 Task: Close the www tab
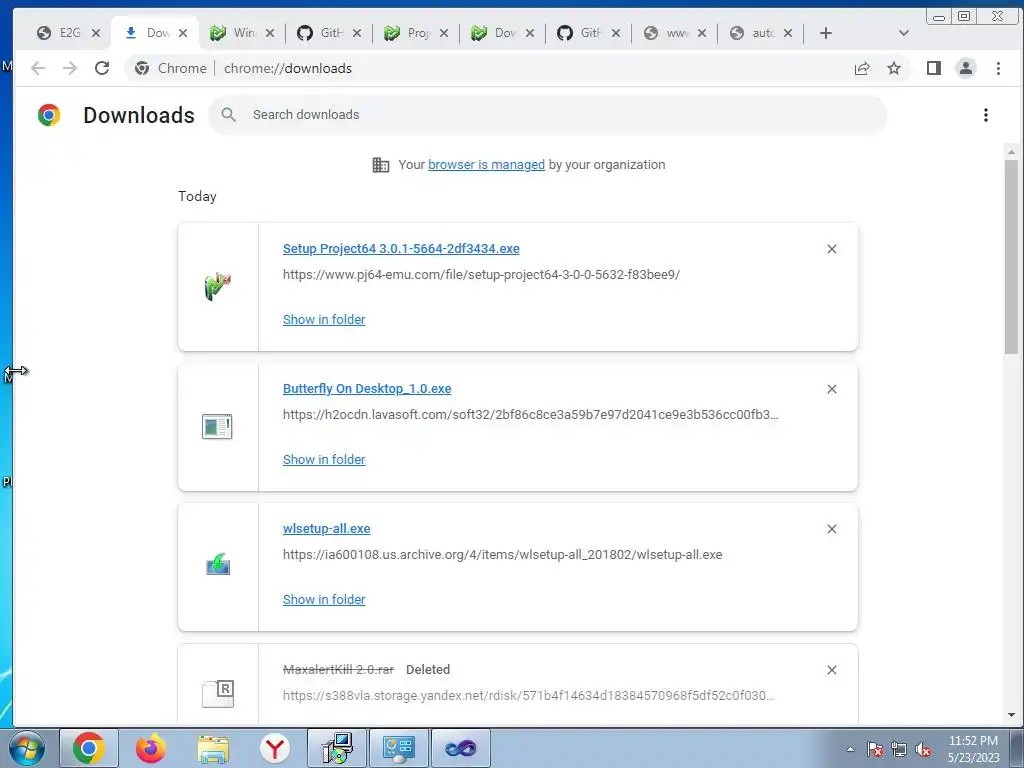coord(702,33)
